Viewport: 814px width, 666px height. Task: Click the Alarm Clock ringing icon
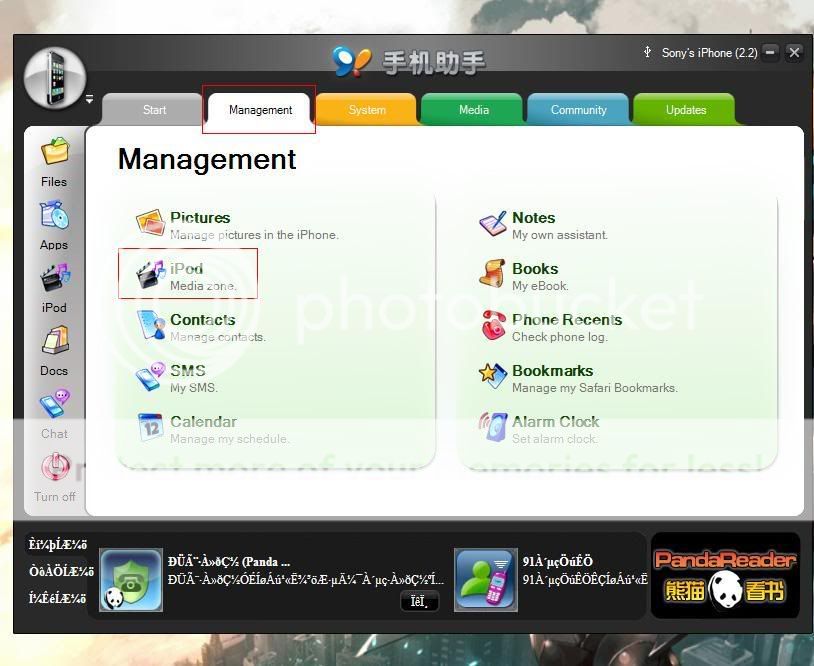[493, 427]
